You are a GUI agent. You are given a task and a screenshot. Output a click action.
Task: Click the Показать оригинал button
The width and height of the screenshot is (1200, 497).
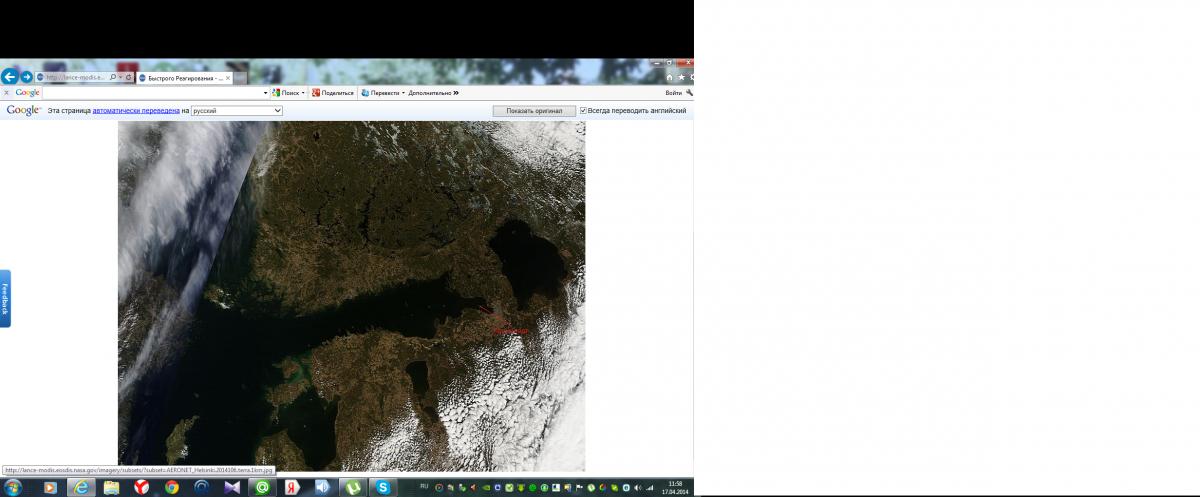534,111
